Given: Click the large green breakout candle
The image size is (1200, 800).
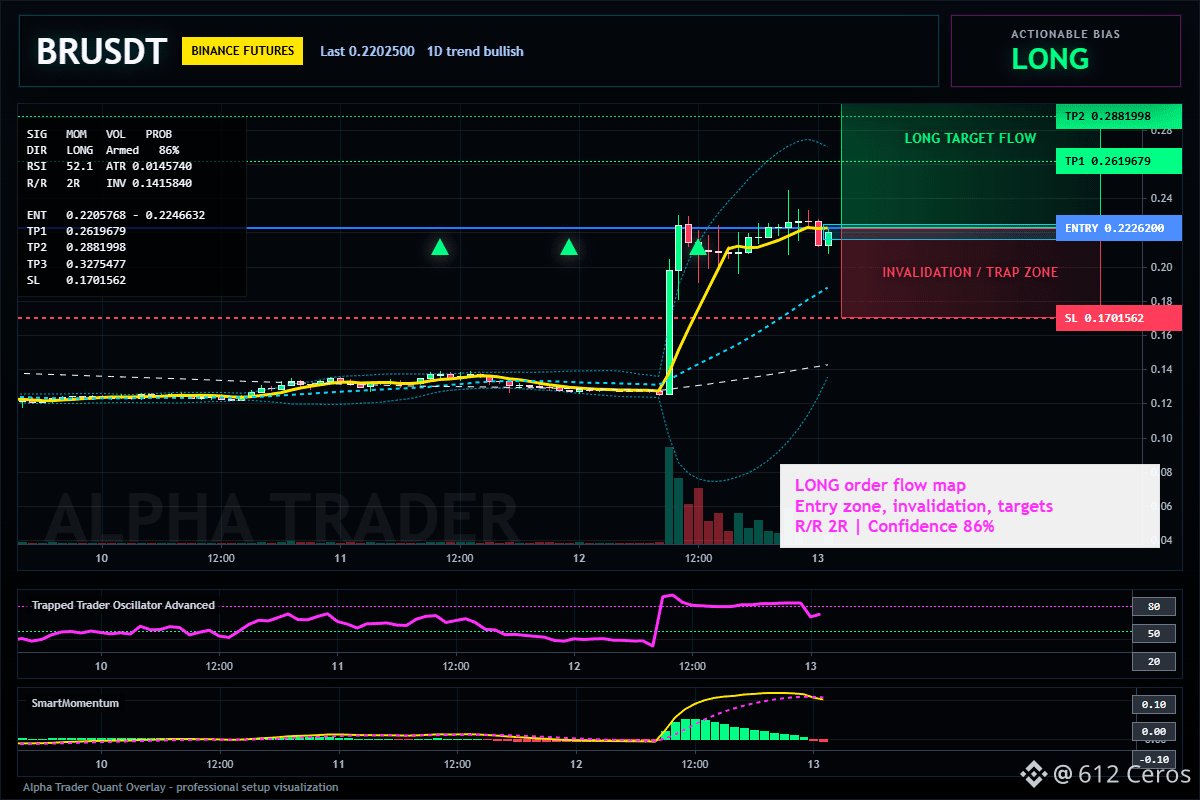Looking at the screenshot, I should click(669, 331).
